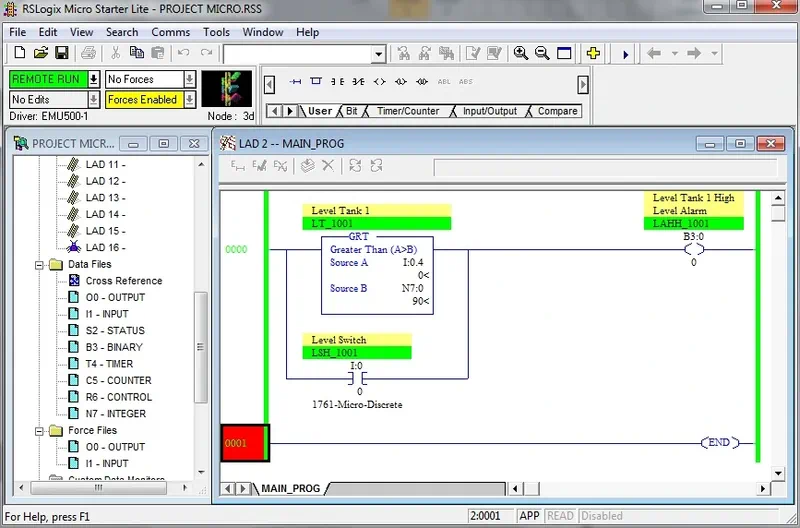Select the GRT Greater Than instruction block

click(377, 275)
